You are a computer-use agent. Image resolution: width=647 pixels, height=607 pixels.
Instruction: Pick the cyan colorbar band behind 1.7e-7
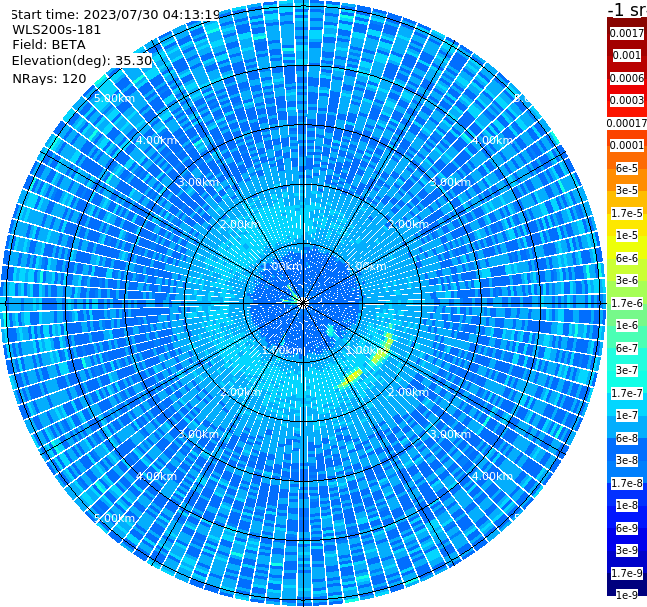(x=627, y=384)
